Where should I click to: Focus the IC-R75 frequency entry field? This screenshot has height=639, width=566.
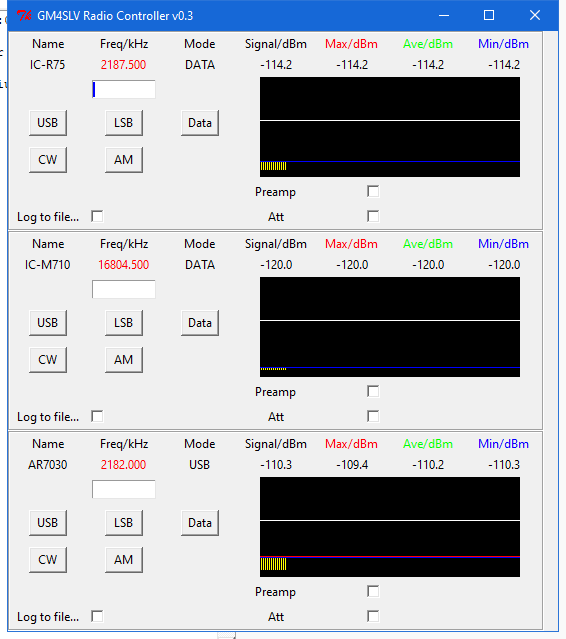tap(124, 89)
